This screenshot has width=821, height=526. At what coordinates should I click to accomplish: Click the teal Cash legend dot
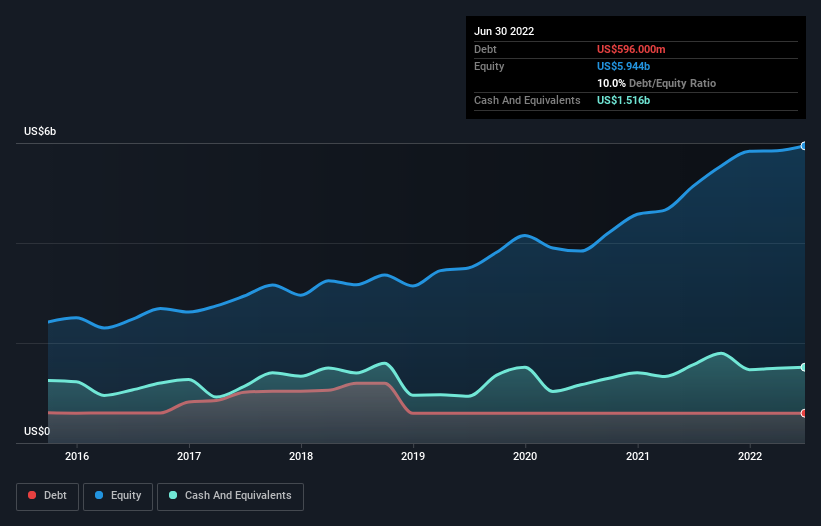pyautogui.click(x=173, y=495)
